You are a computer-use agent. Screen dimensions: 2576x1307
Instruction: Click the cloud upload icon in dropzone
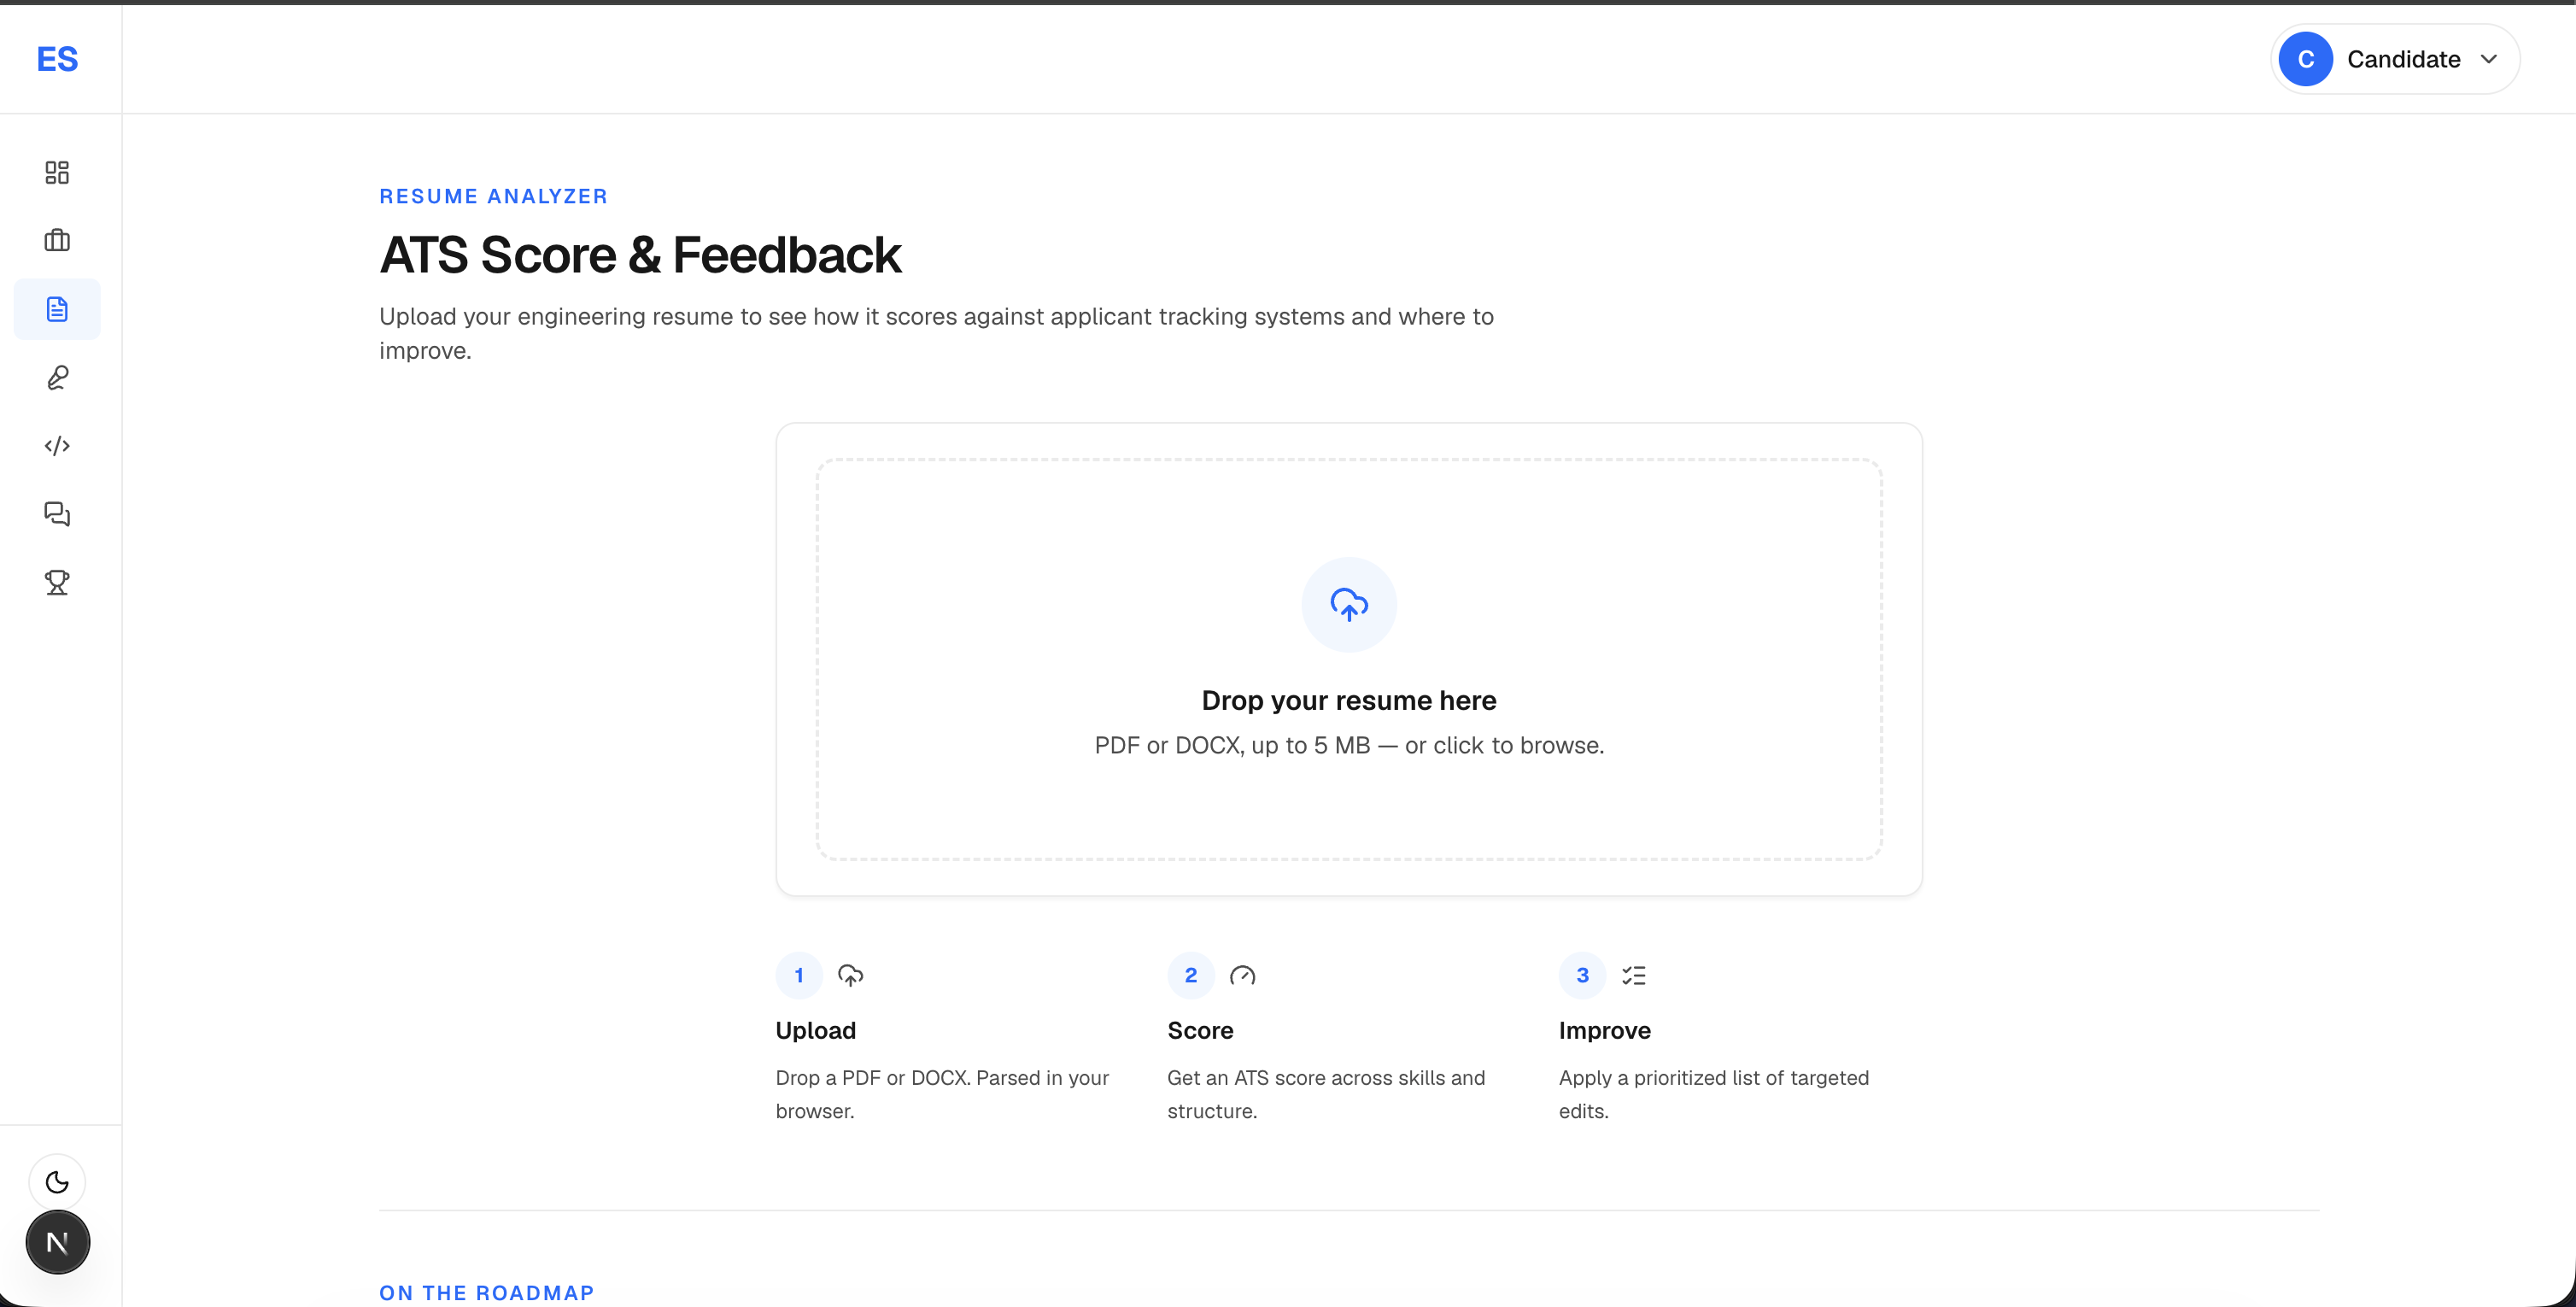pyautogui.click(x=1349, y=604)
